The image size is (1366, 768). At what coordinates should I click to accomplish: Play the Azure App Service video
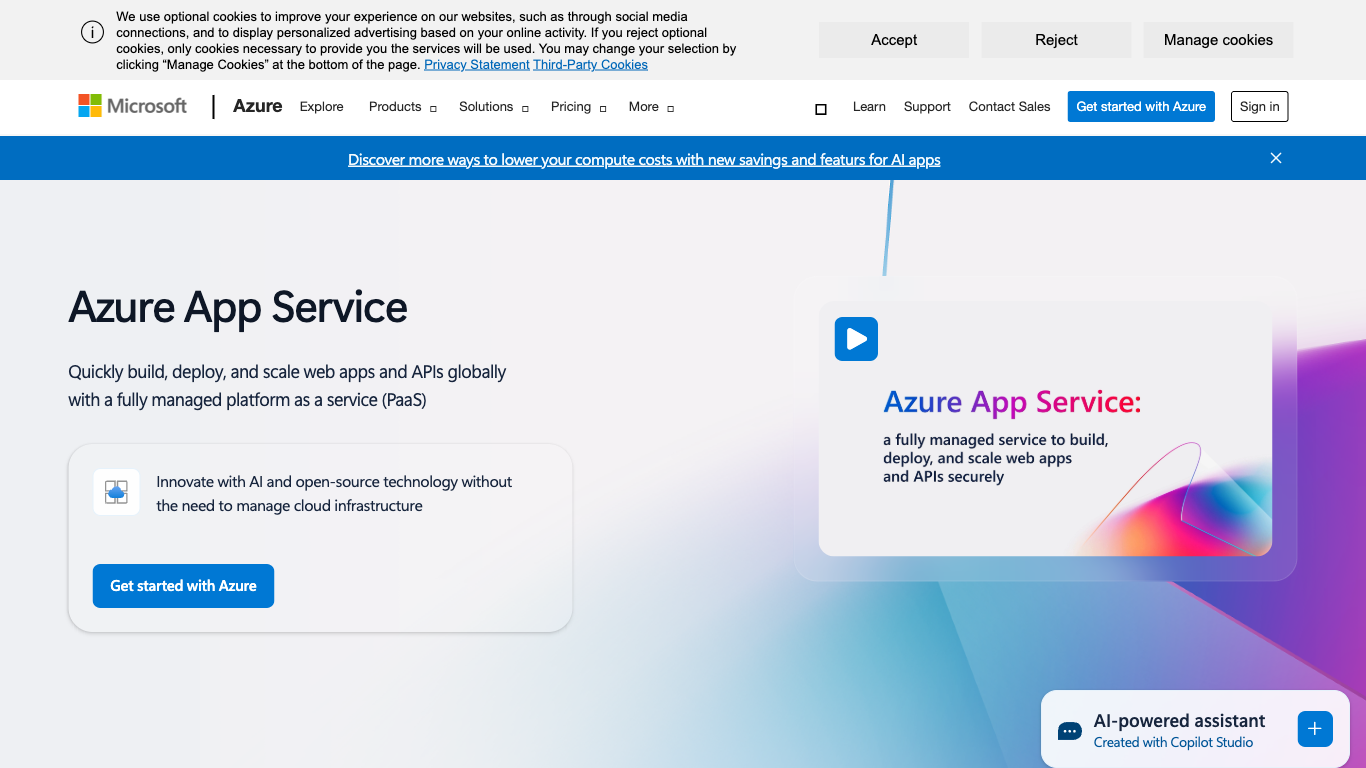coord(856,339)
